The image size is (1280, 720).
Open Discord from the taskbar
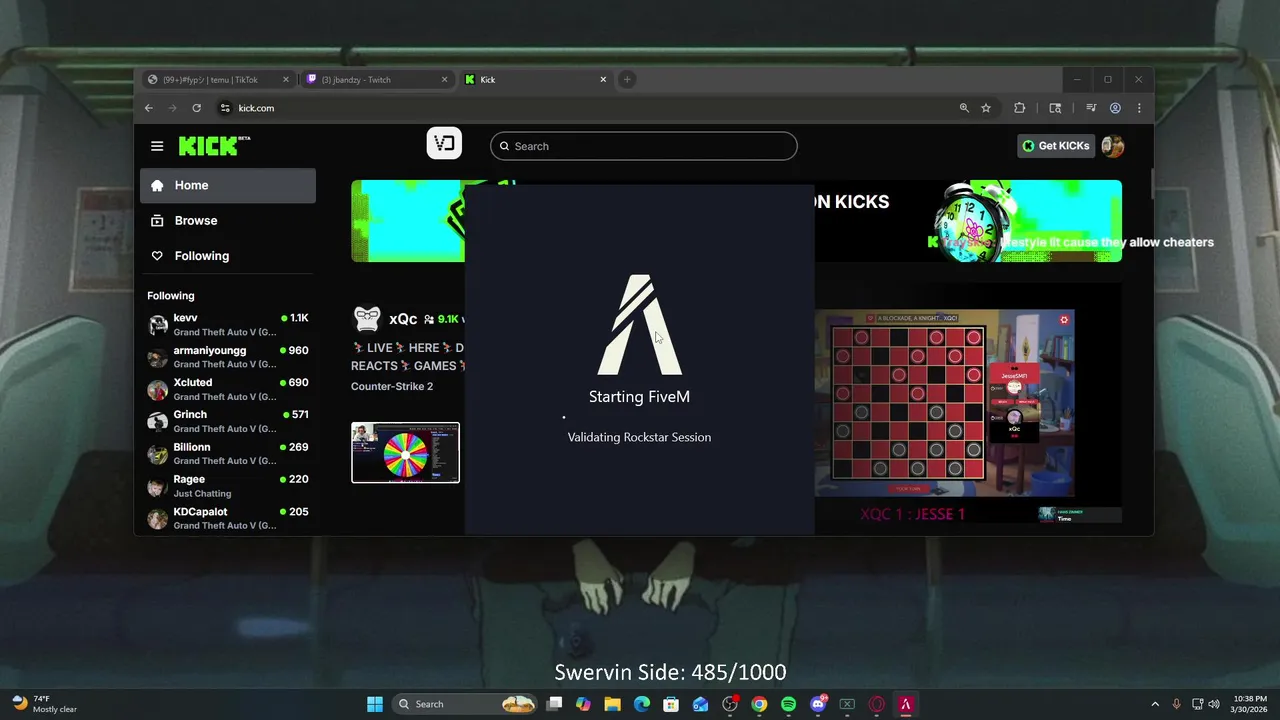tap(818, 704)
